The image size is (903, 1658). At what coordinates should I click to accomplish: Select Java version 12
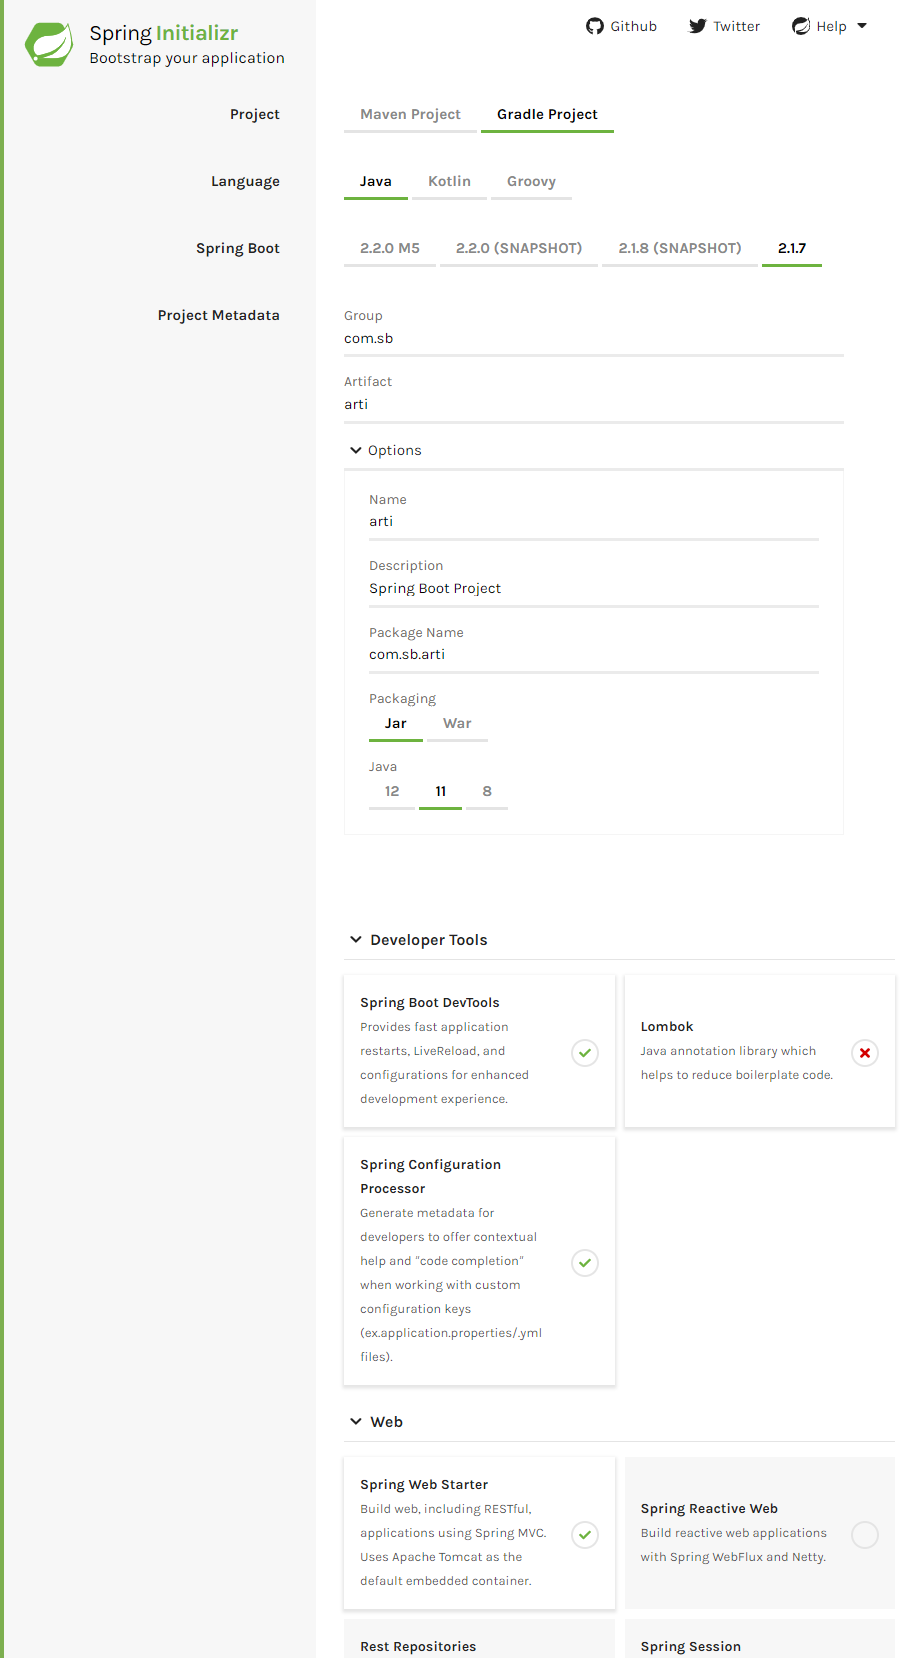pos(392,792)
